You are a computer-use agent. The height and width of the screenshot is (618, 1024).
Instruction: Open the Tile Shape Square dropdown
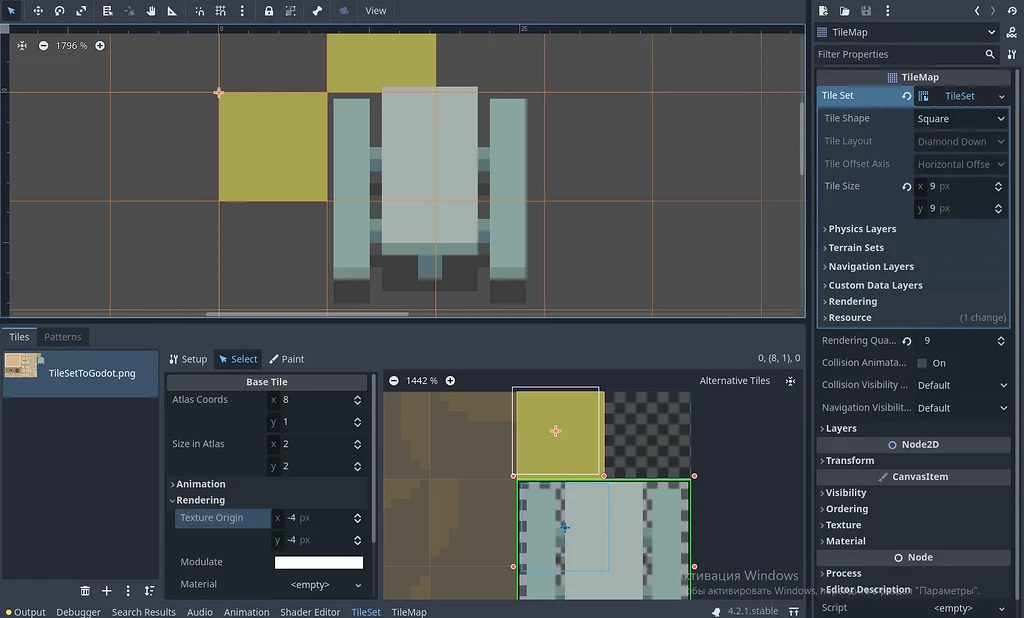961,119
